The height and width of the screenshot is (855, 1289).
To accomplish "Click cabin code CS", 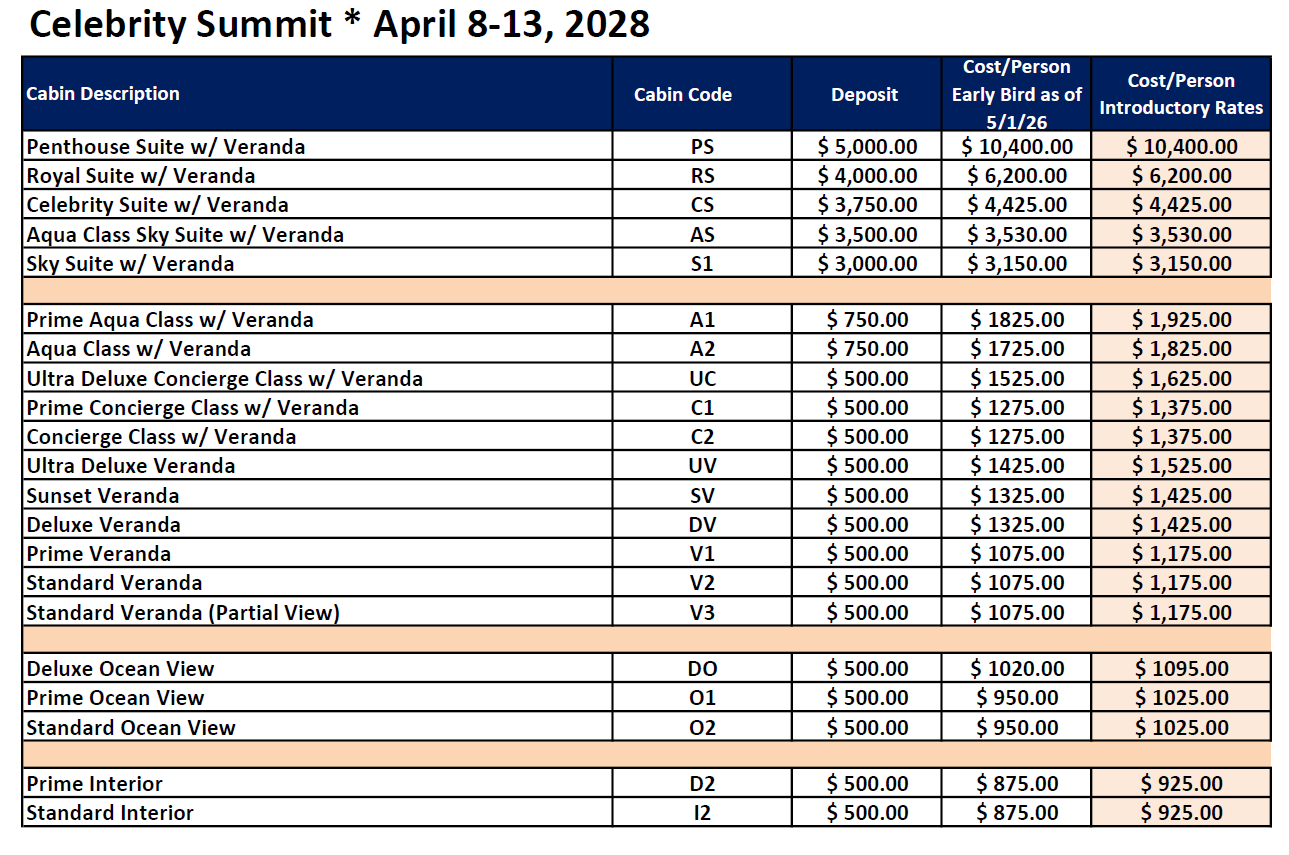I will (702, 205).
